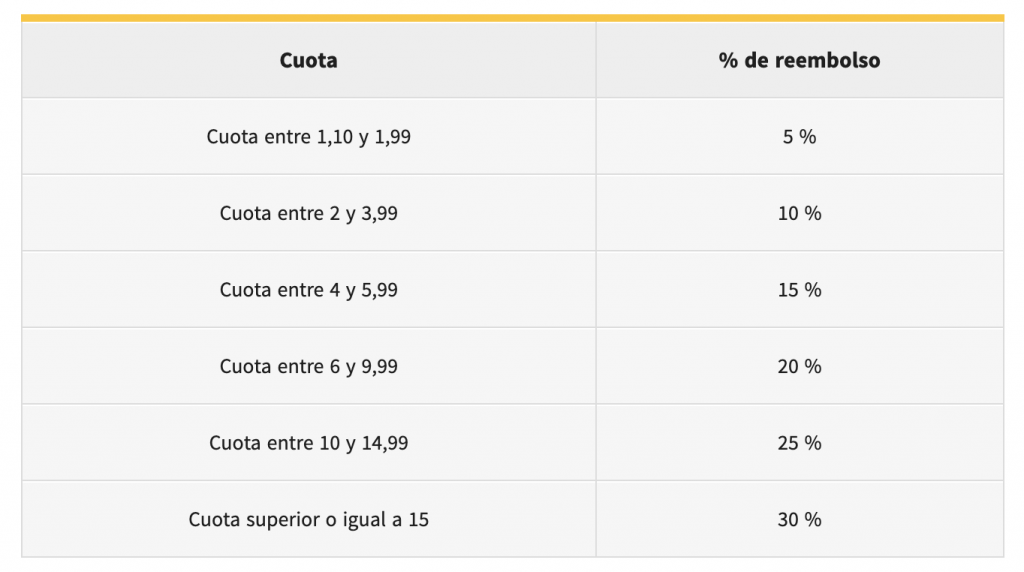Click the number 1,99 in the first row
Image resolution: width=1024 pixels, height=572 pixels.
pyautogui.click(x=392, y=137)
